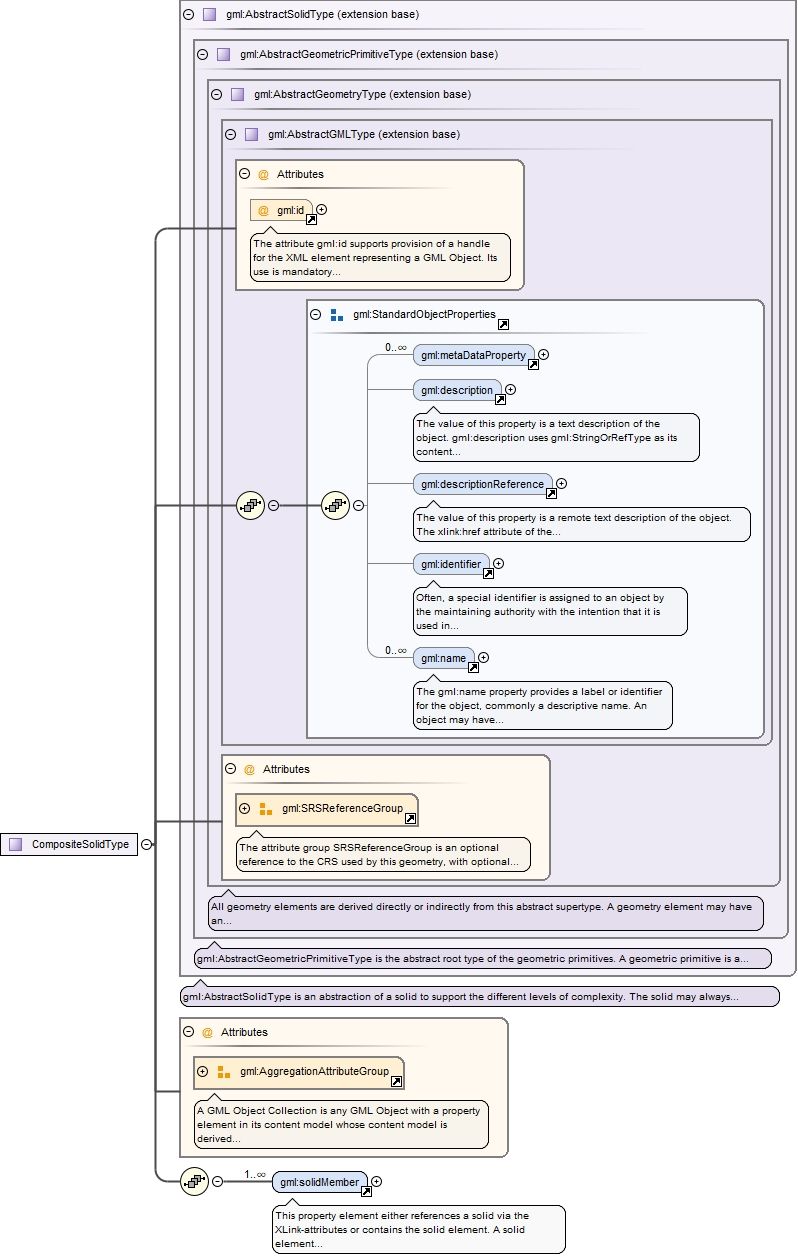Collapse inner sequence compositor of StandardObjectProperties
Image resolution: width=798 pixels, height=1257 pixels.
point(359,506)
